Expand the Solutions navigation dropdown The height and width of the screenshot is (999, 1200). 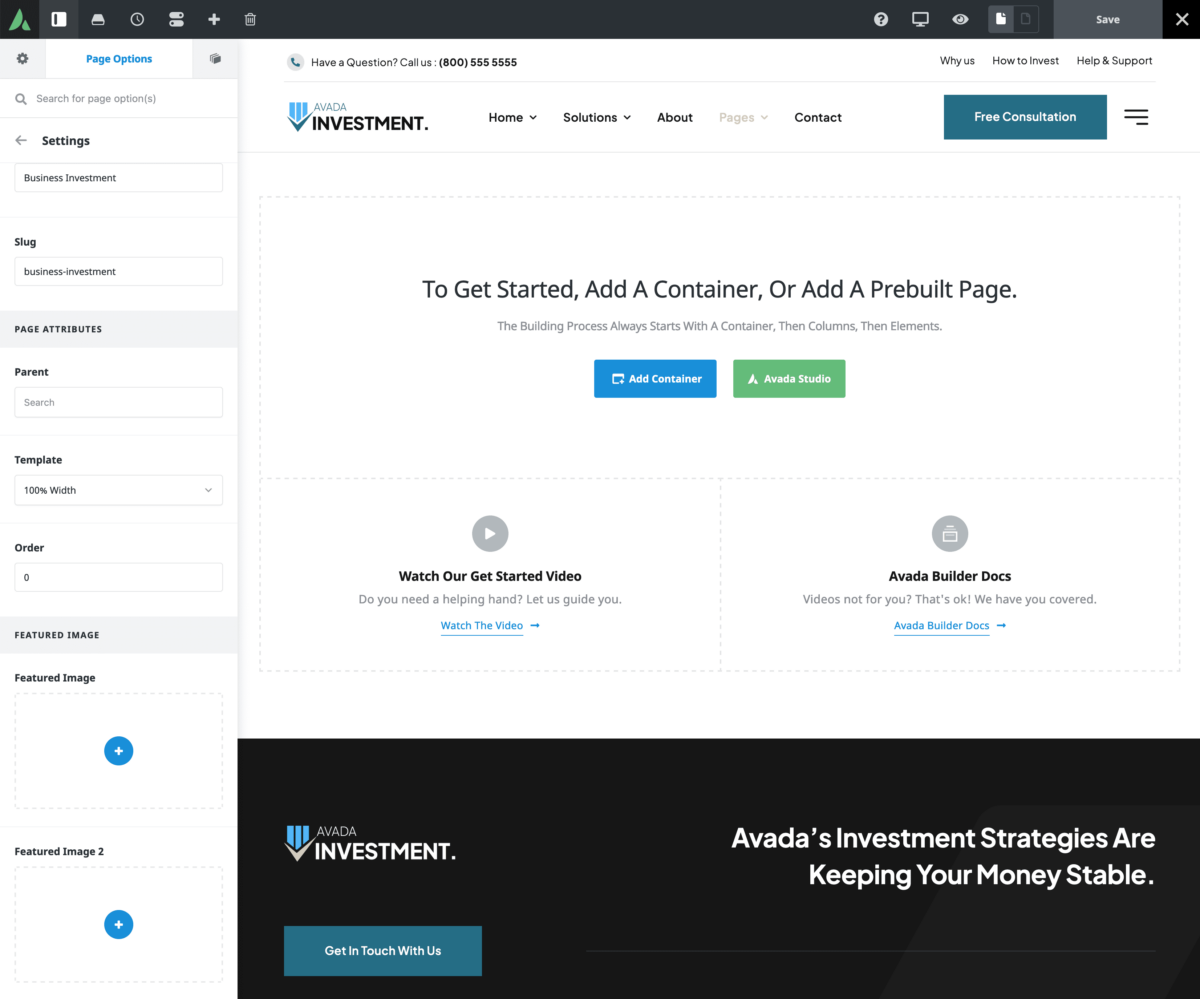pyautogui.click(x=596, y=117)
